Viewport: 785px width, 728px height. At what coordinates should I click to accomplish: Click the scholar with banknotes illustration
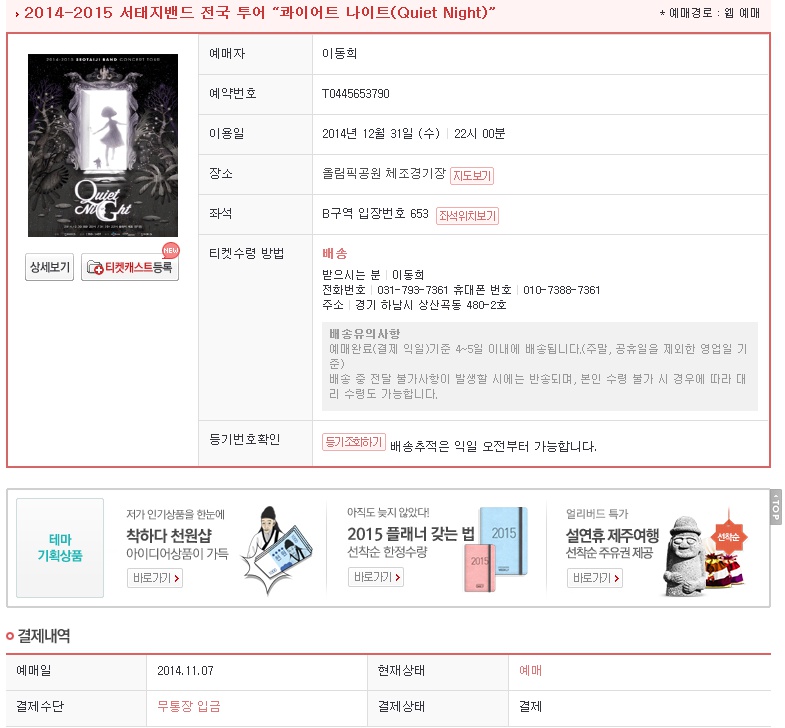click(x=277, y=551)
